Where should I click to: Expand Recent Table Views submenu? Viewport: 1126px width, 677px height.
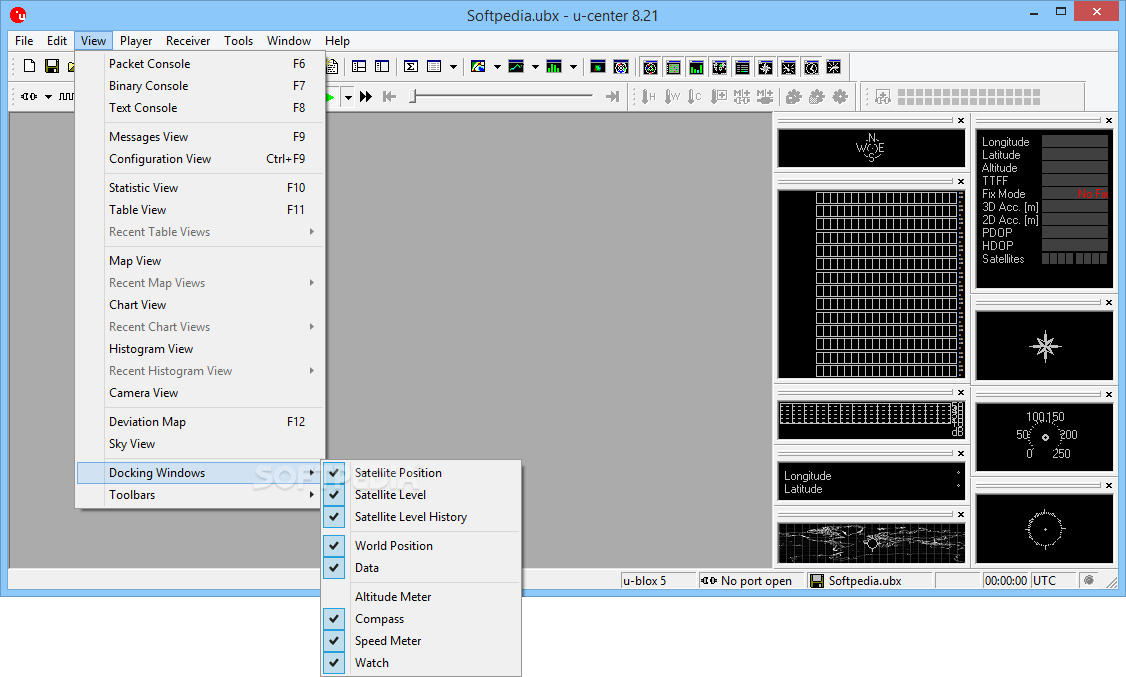tap(199, 232)
